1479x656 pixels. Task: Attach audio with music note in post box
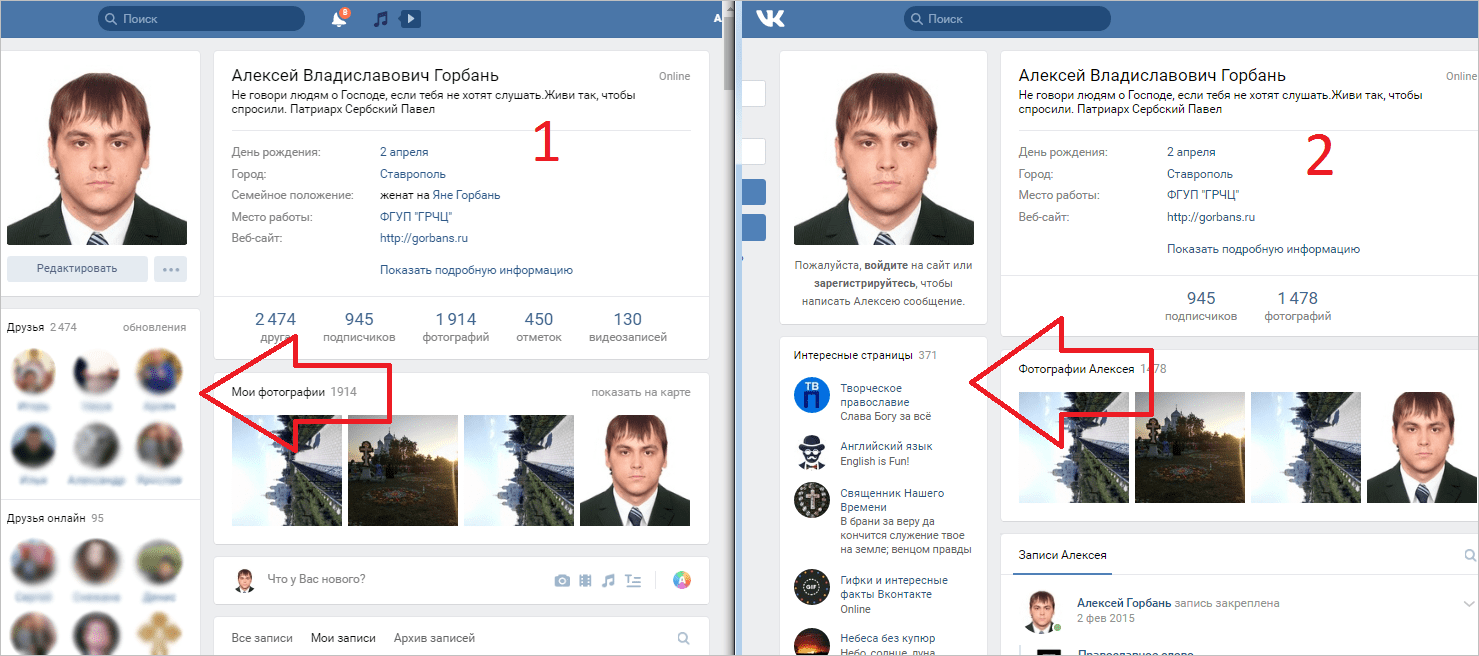tap(608, 580)
